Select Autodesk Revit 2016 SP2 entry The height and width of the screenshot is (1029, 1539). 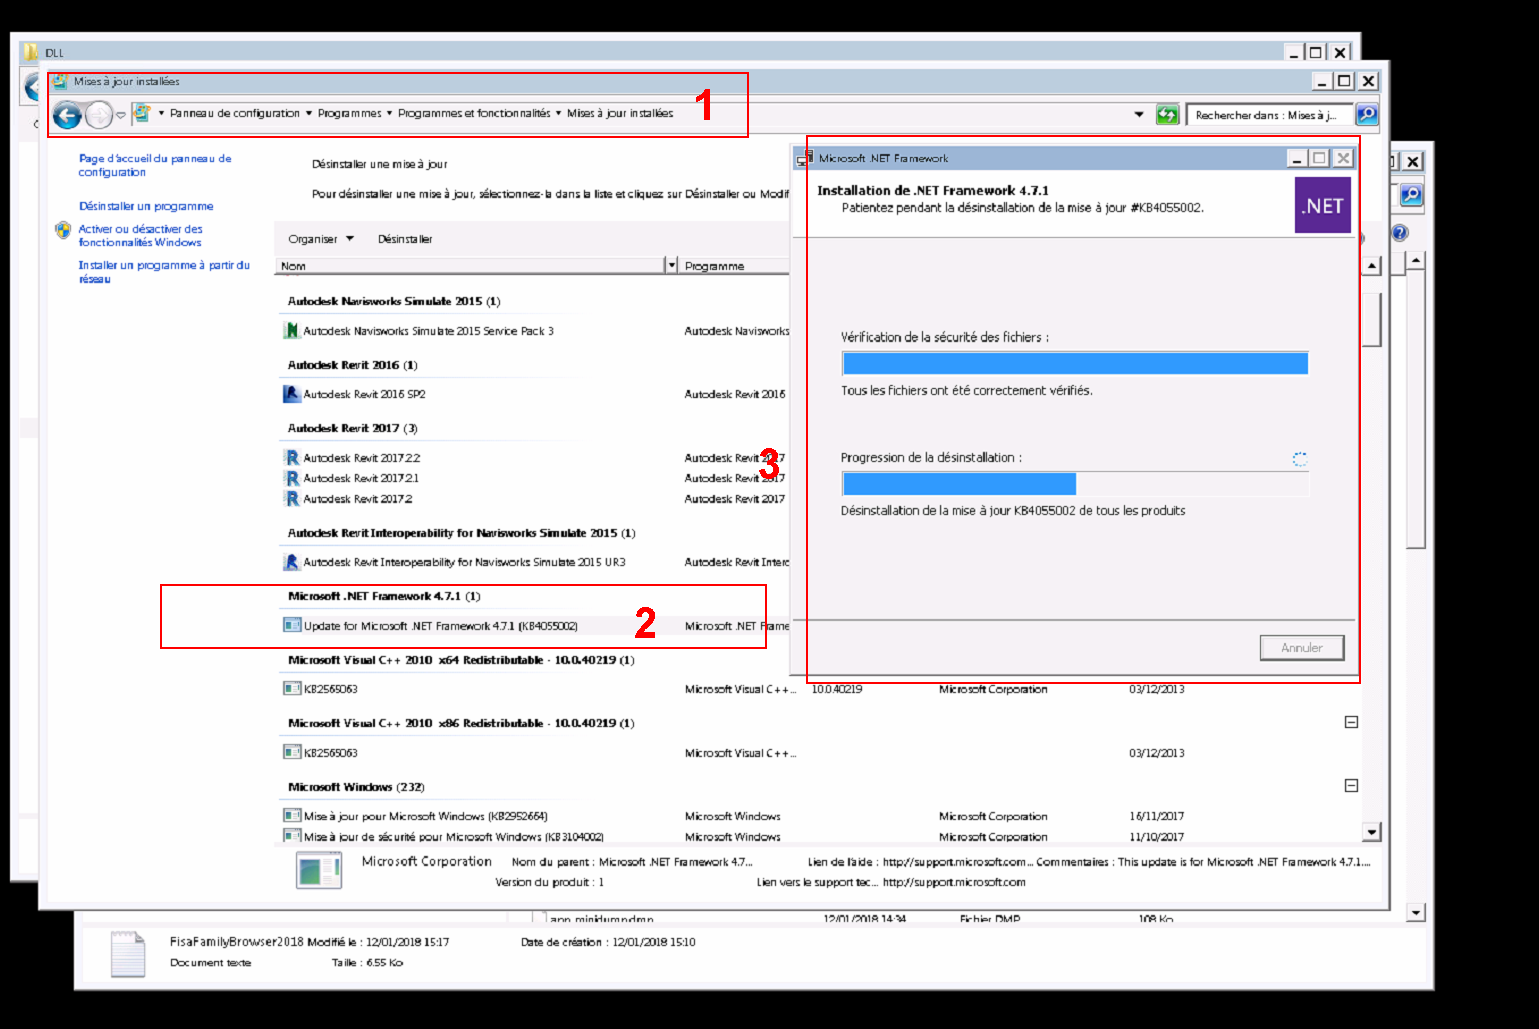[364, 394]
